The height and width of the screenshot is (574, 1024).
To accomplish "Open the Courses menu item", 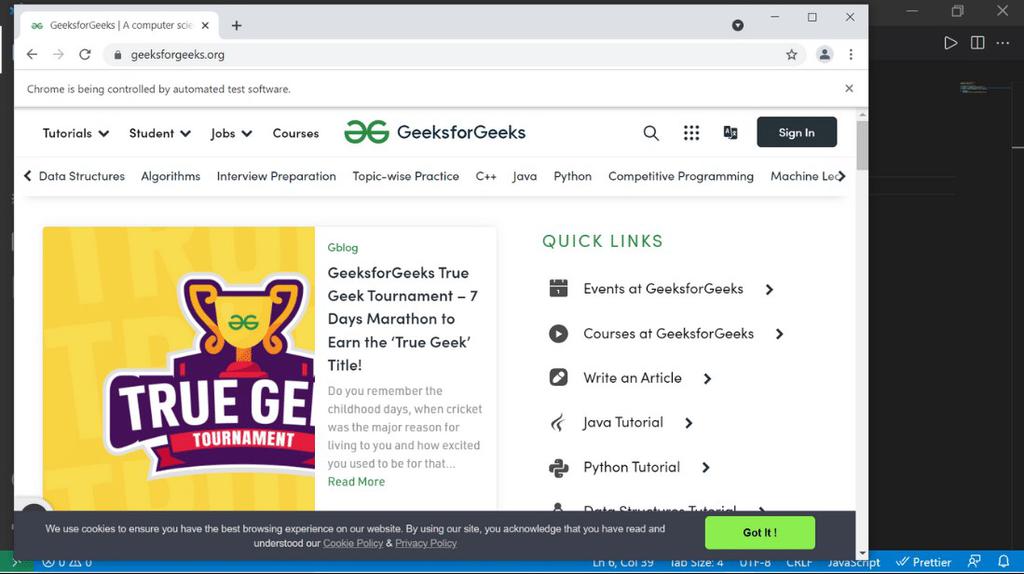I will [296, 133].
